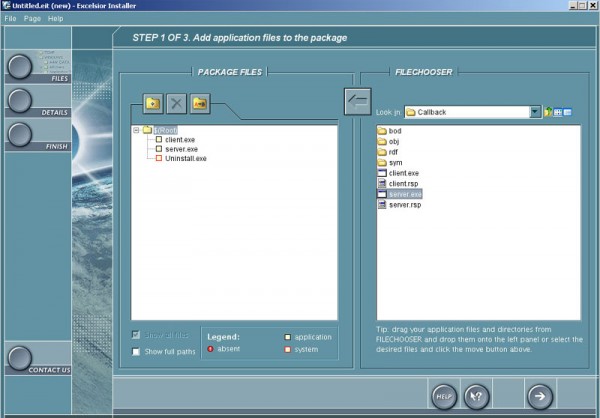Click the move-left arrow button between panels

(x=357, y=101)
